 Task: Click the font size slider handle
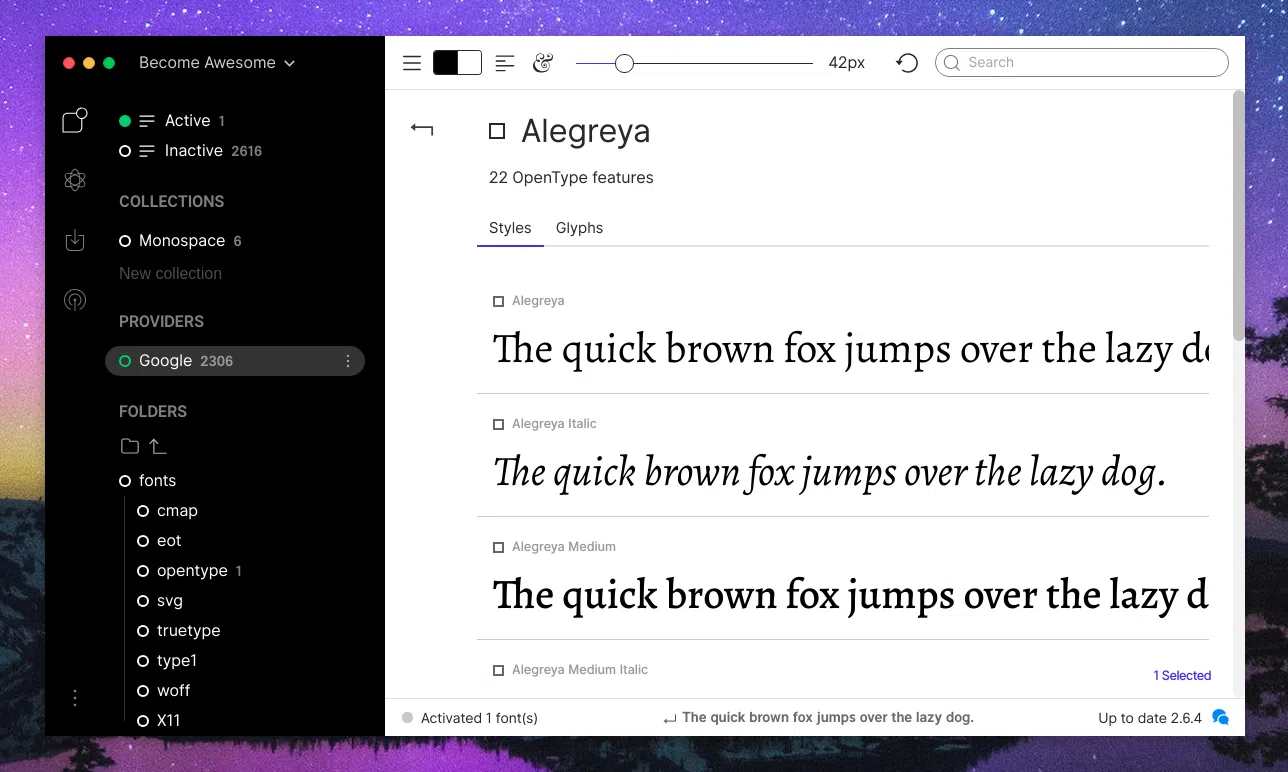pyautogui.click(x=624, y=63)
